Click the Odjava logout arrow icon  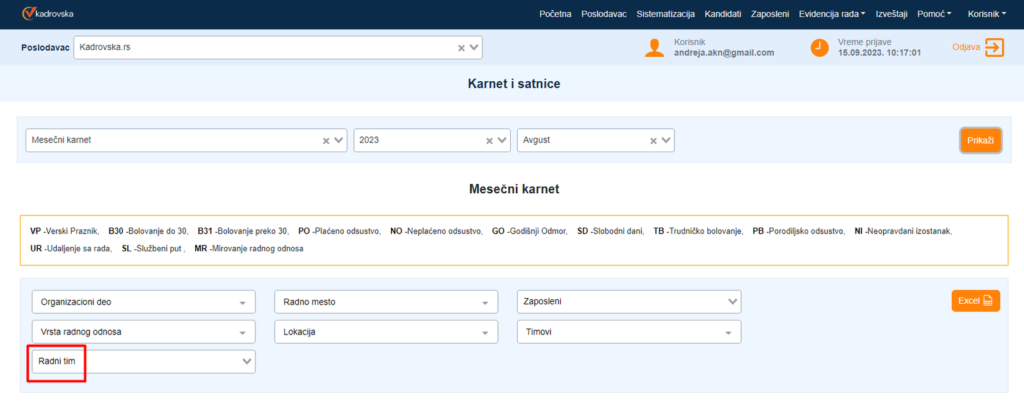tap(994, 47)
